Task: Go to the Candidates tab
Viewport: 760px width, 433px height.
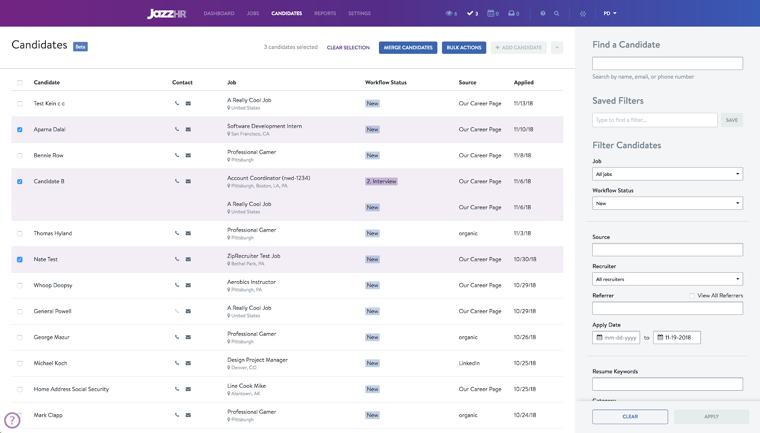Action: [286, 14]
